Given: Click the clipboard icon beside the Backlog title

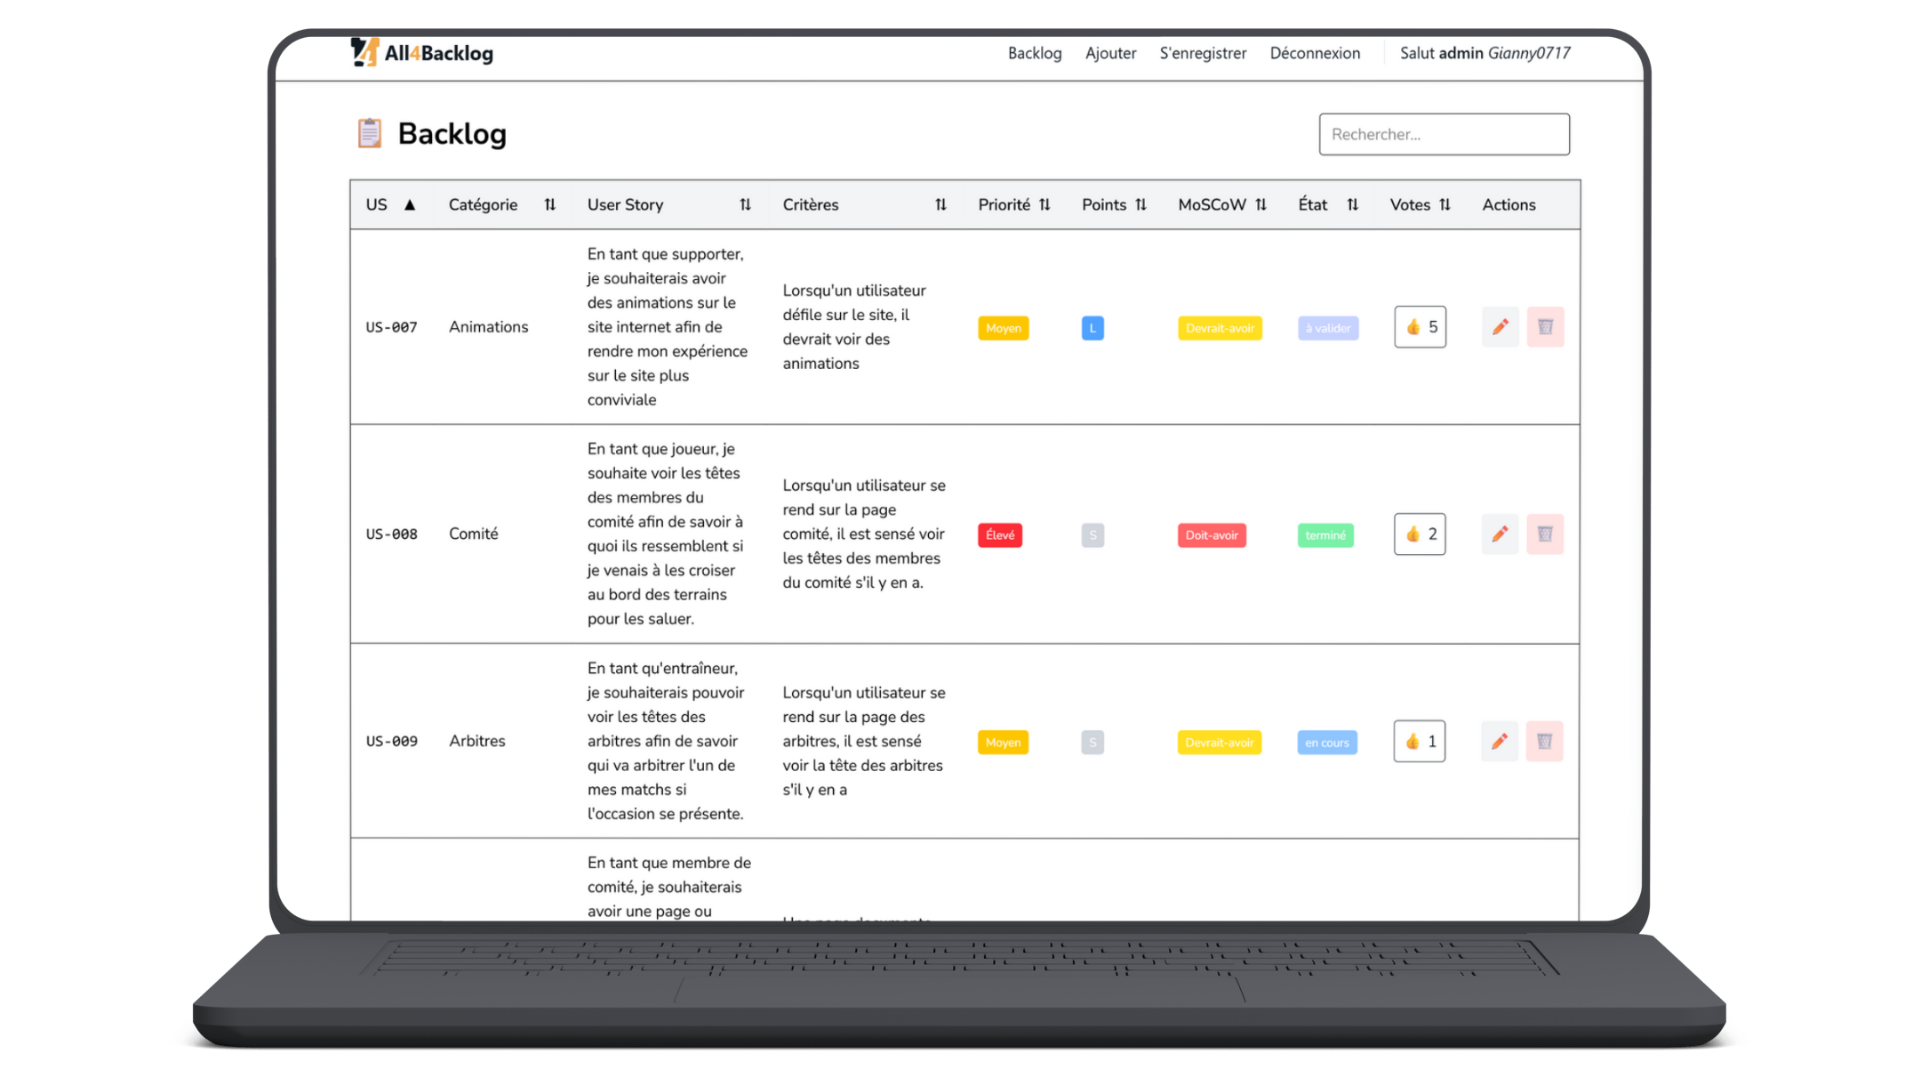Looking at the screenshot, I should [x=370, y=133].
